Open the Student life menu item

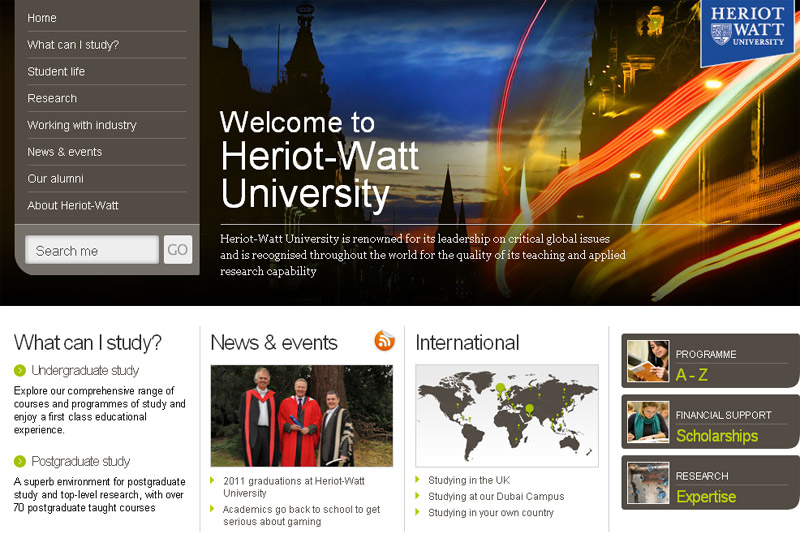(x=56, y=72)
